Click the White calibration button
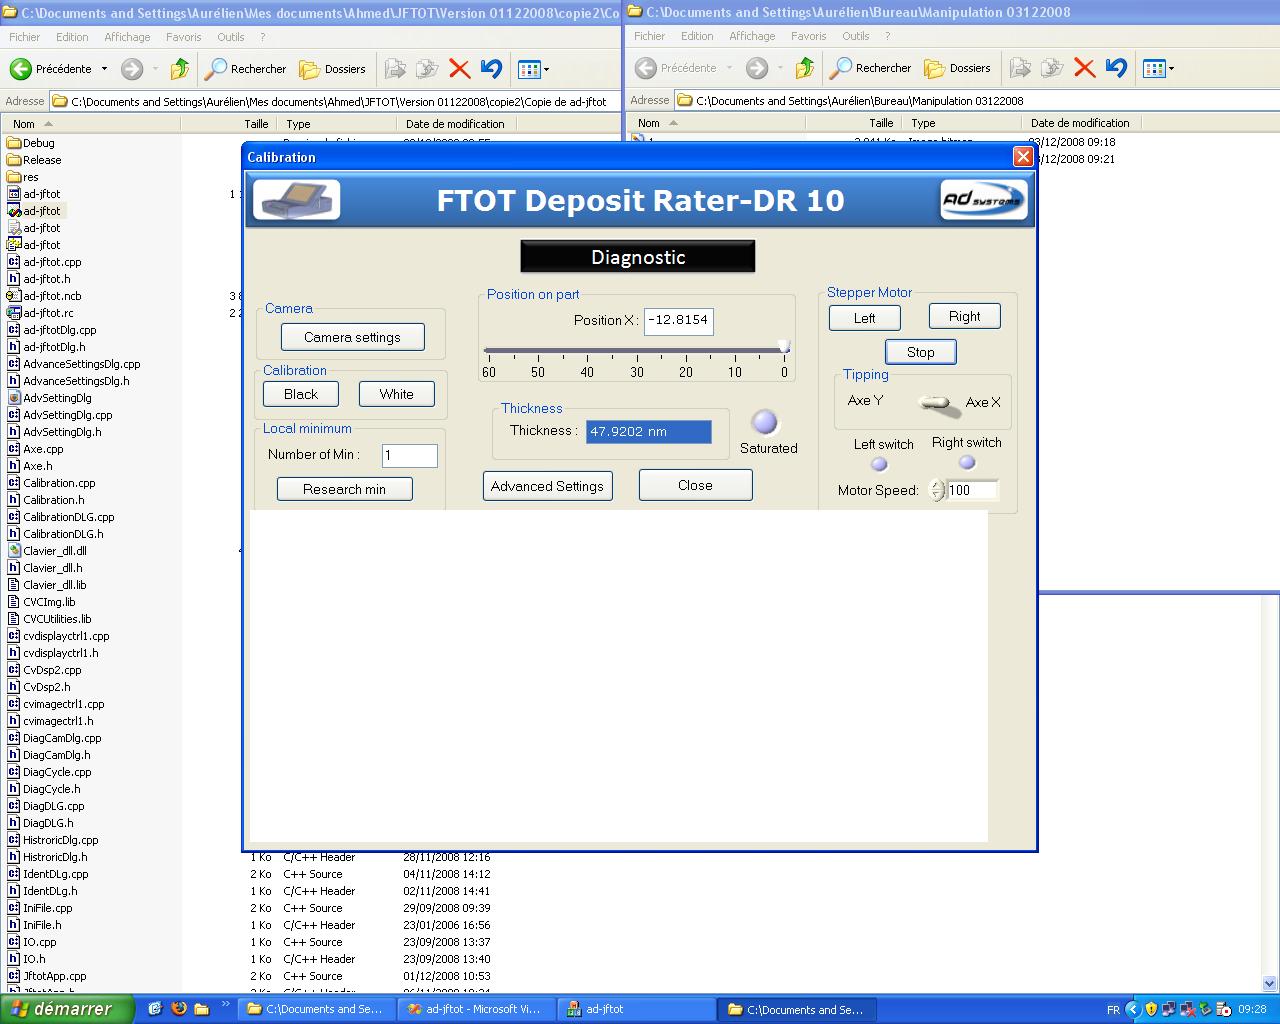 (397, 394)
